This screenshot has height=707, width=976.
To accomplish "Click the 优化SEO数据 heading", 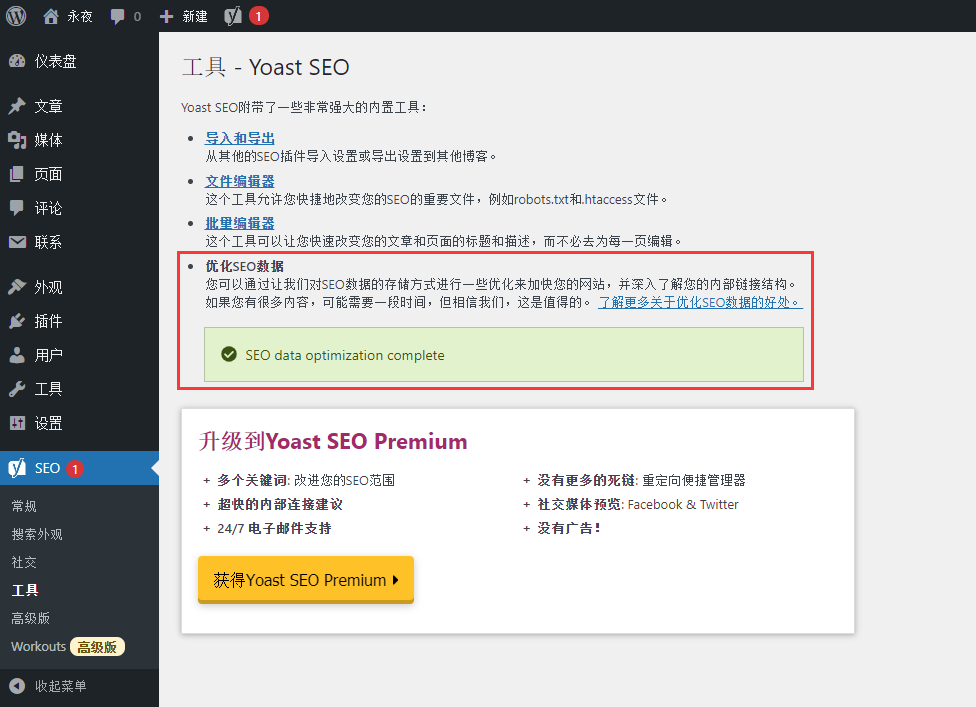I will click(x=245, y=266).
